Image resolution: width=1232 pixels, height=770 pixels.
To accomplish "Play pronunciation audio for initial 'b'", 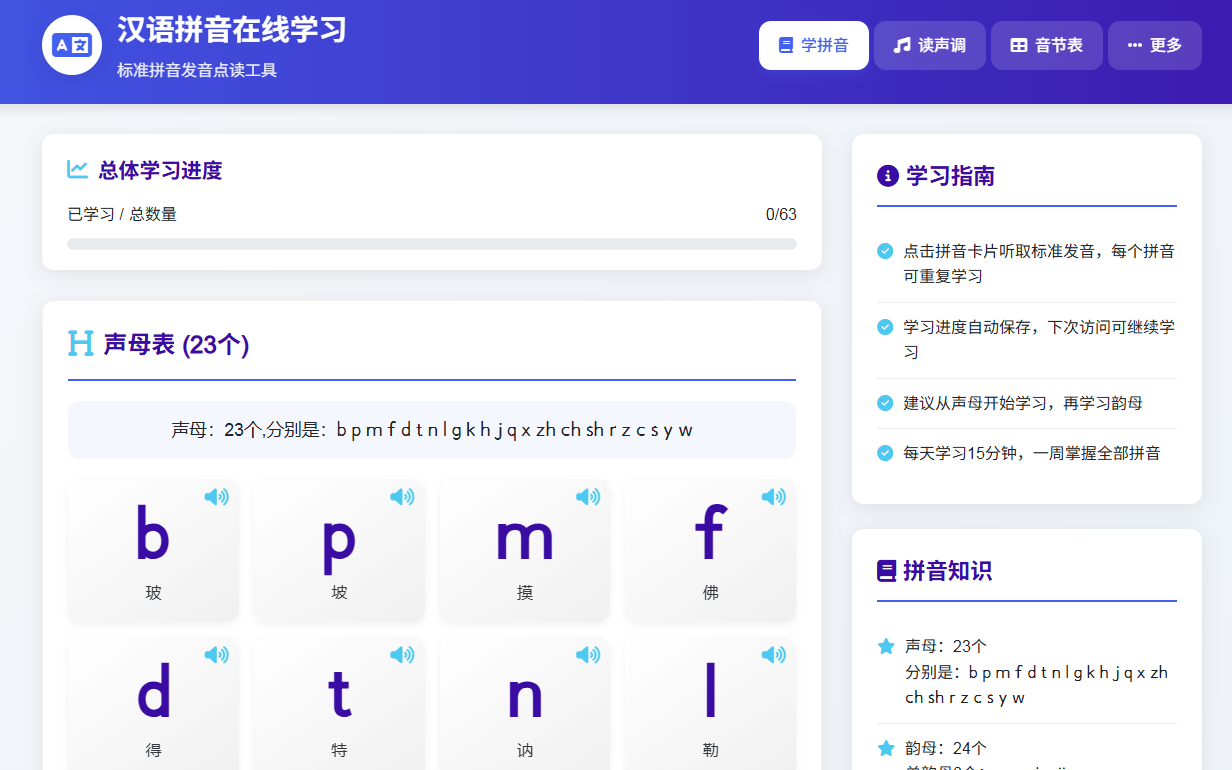I will pos(217,495).
